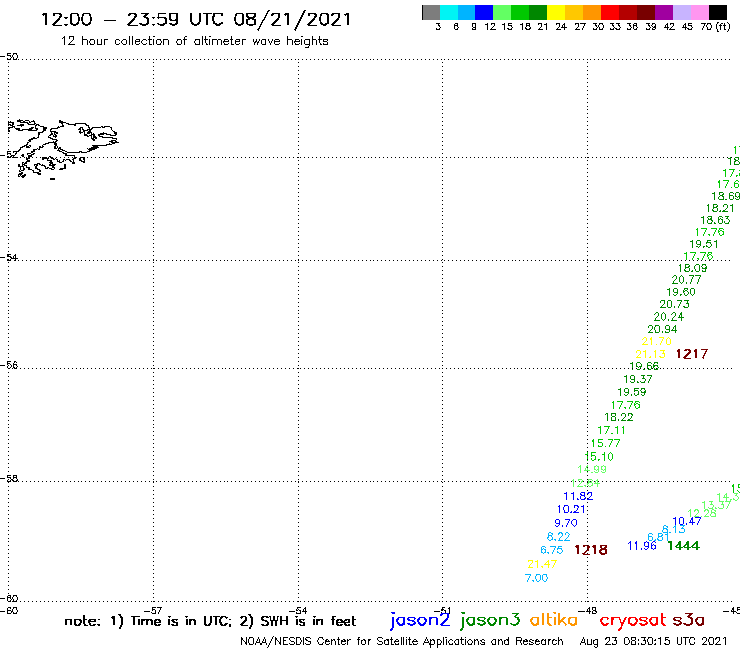Image resolution: width=740 pixels, height=650 pixels.
Task: Click the 18.21 wave height value
Action: click(720, 208)
